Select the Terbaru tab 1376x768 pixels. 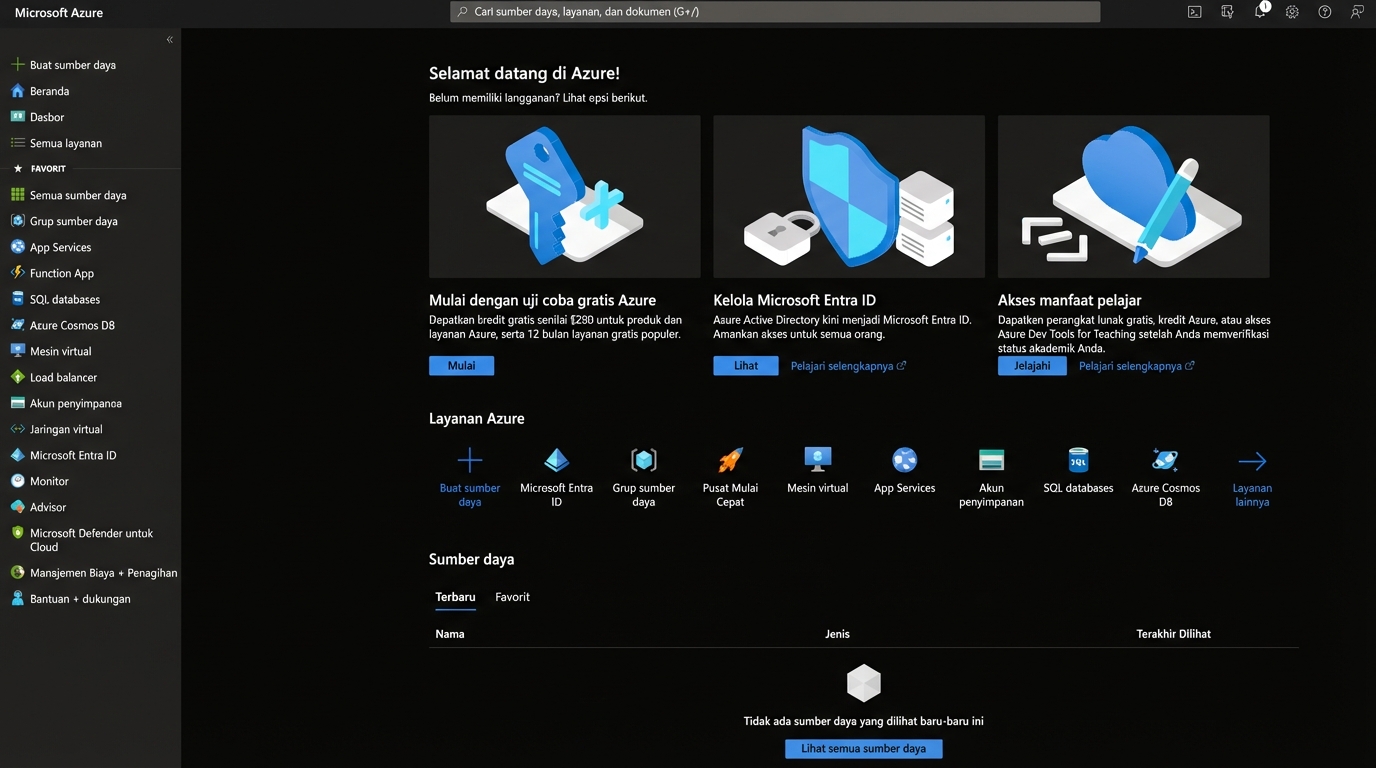coord(455,597)
